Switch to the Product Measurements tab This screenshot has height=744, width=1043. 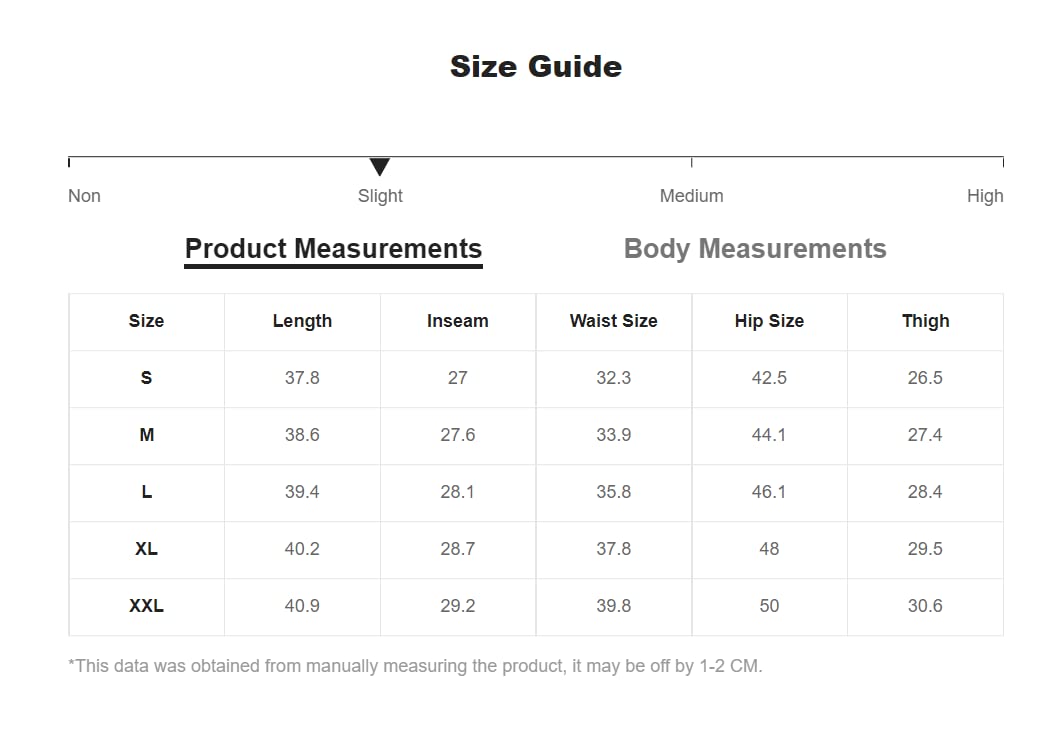pyautogui.click(x=333, y=249)
